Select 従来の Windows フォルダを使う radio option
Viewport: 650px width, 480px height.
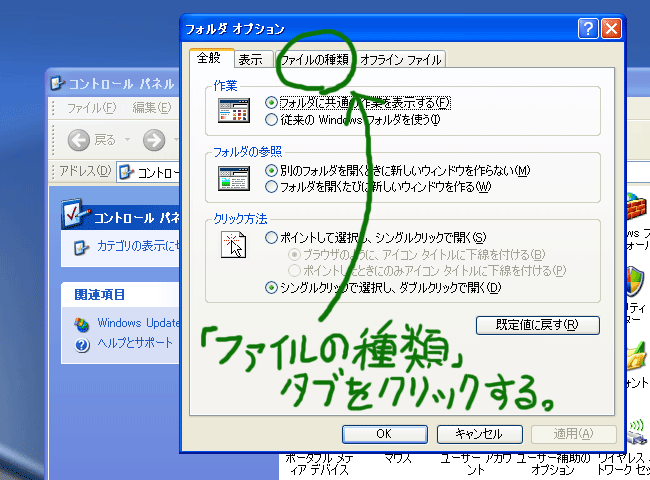[x=272, y=120]
